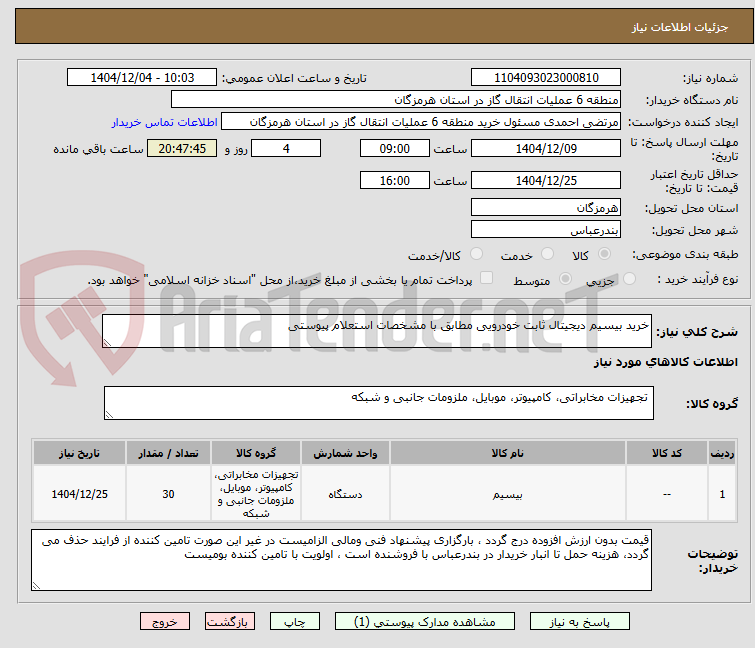The width and height of the screenshot is (755, 648).
Task: Click the row number 1 cell
Action: (722, 494)
